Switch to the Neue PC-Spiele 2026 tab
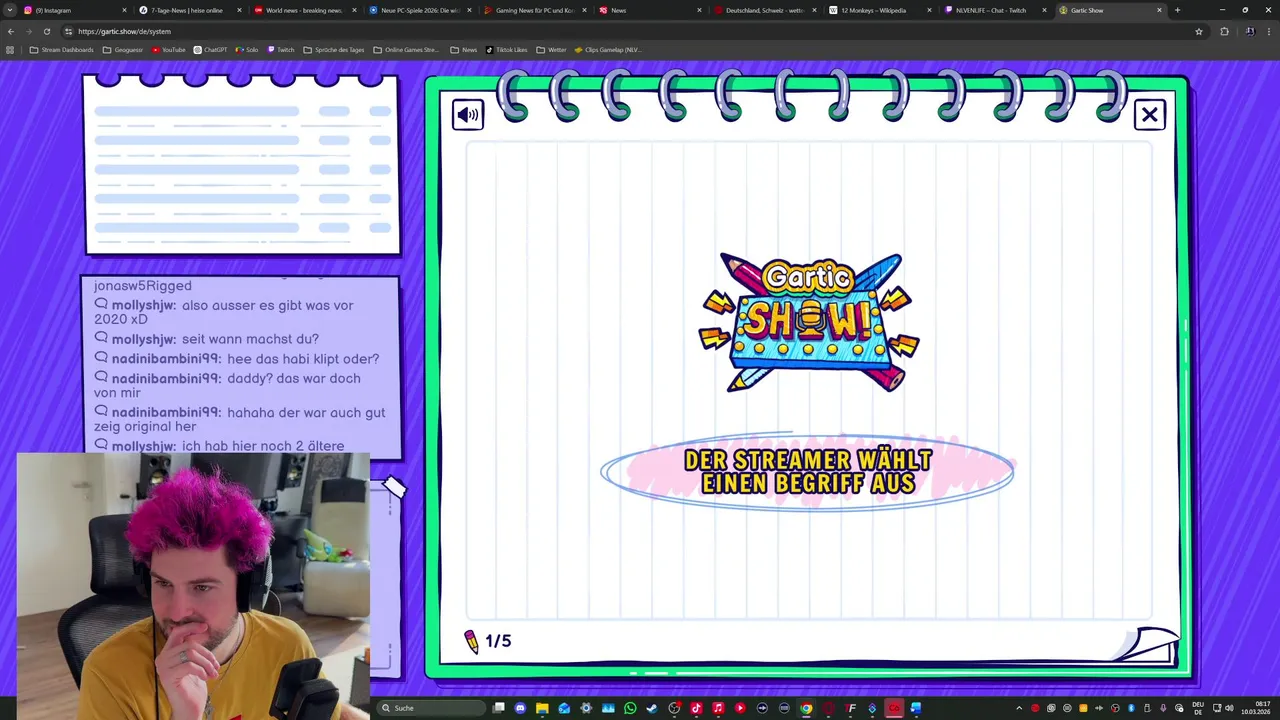 422,10
